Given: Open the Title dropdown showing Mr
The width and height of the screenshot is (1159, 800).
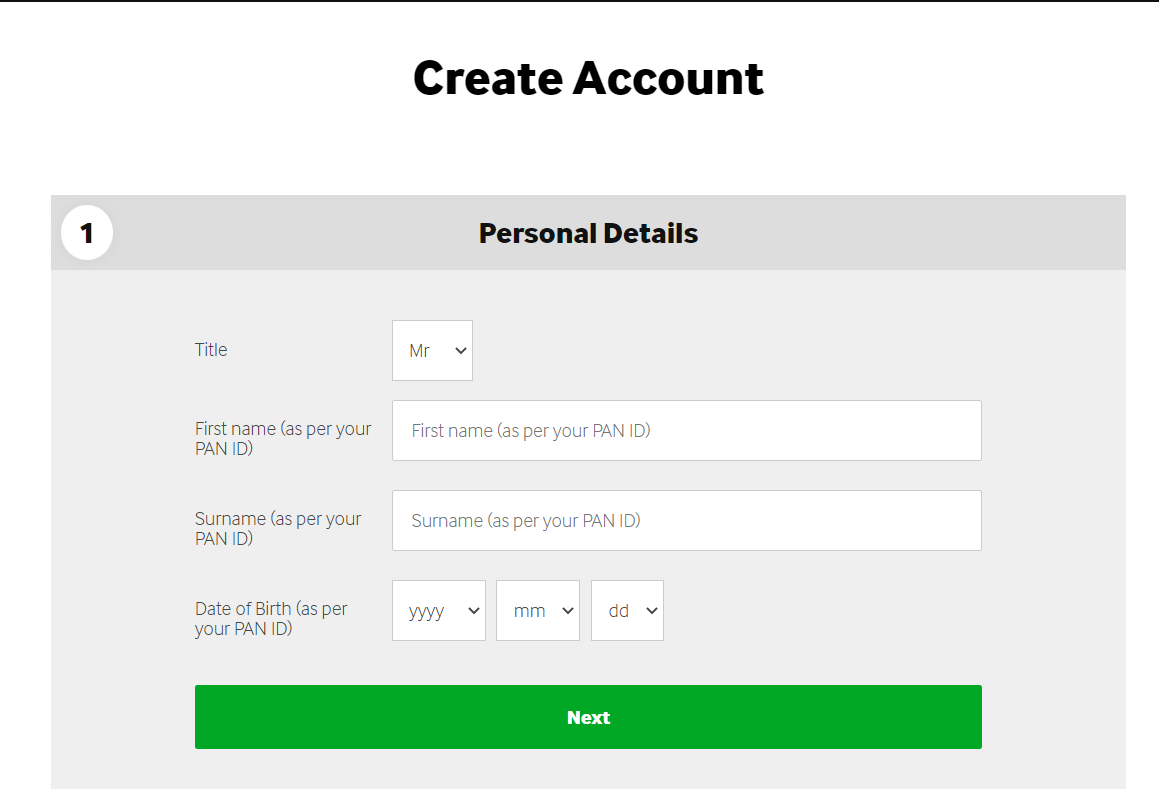Looking at the screenshot, I should [x=432, y=350].
